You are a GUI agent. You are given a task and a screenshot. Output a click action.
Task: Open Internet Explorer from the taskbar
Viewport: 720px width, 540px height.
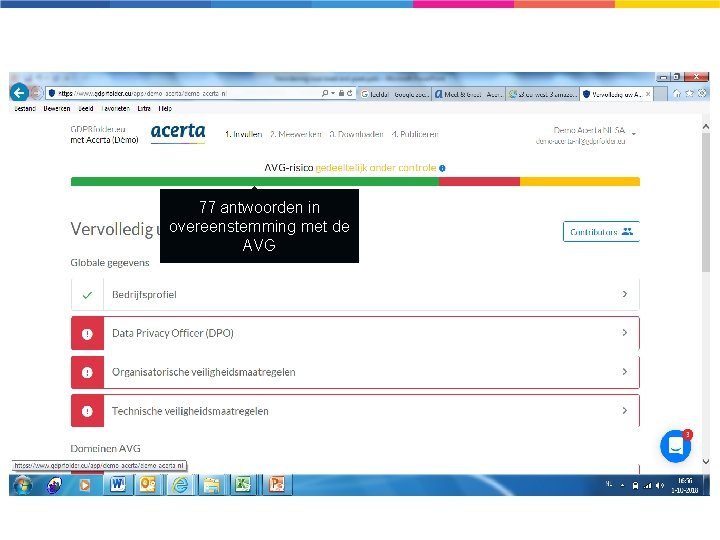[x=180, y=484]
